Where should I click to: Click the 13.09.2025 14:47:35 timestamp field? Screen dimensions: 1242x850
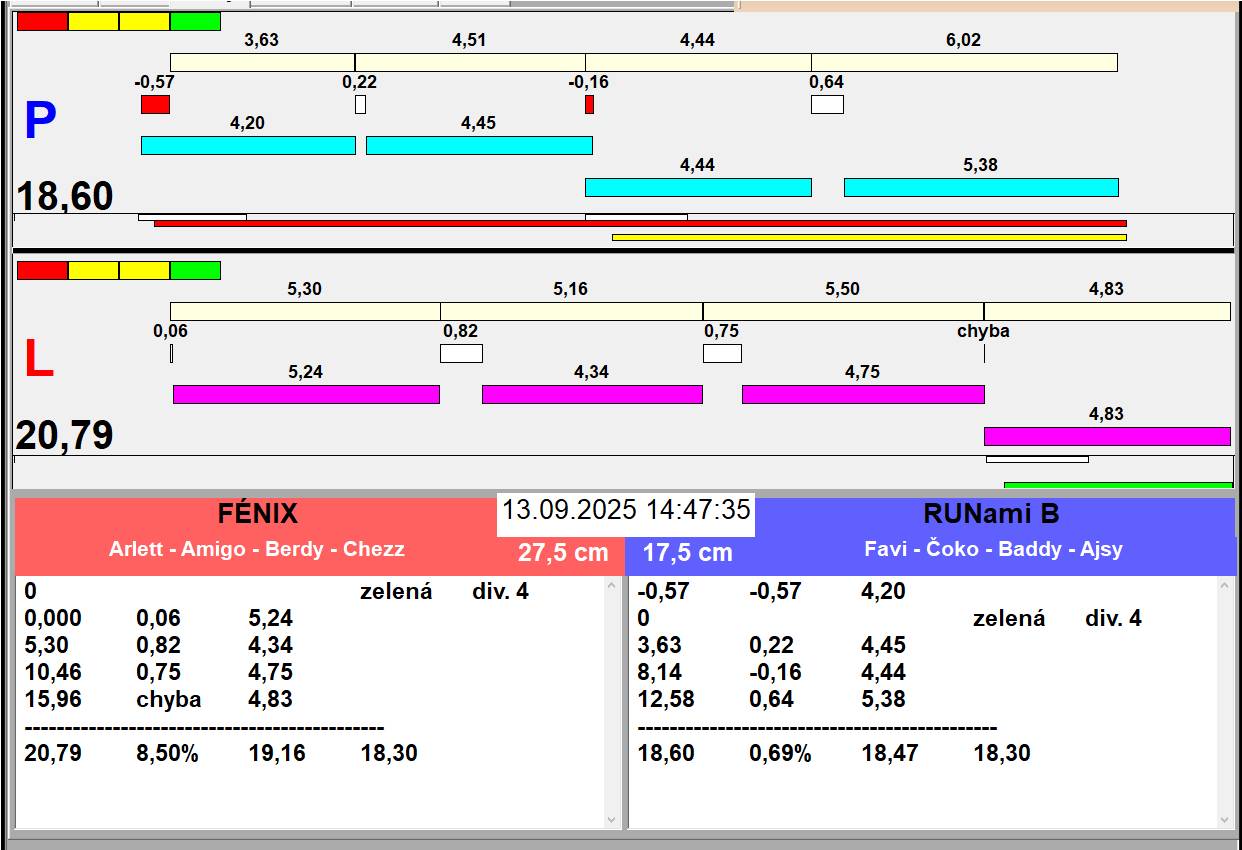626,510
